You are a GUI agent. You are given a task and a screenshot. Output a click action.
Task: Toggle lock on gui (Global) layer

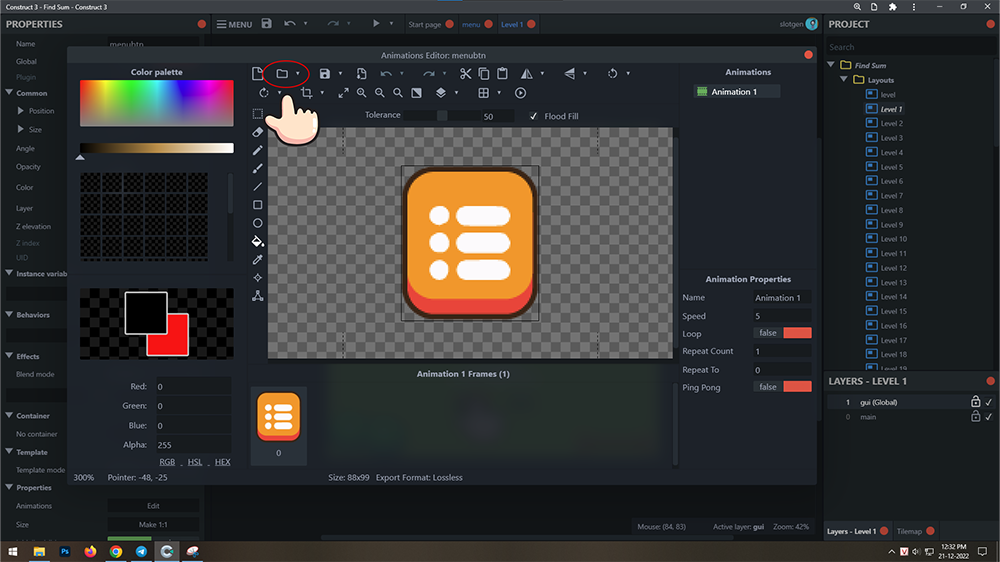click(975, 401)
